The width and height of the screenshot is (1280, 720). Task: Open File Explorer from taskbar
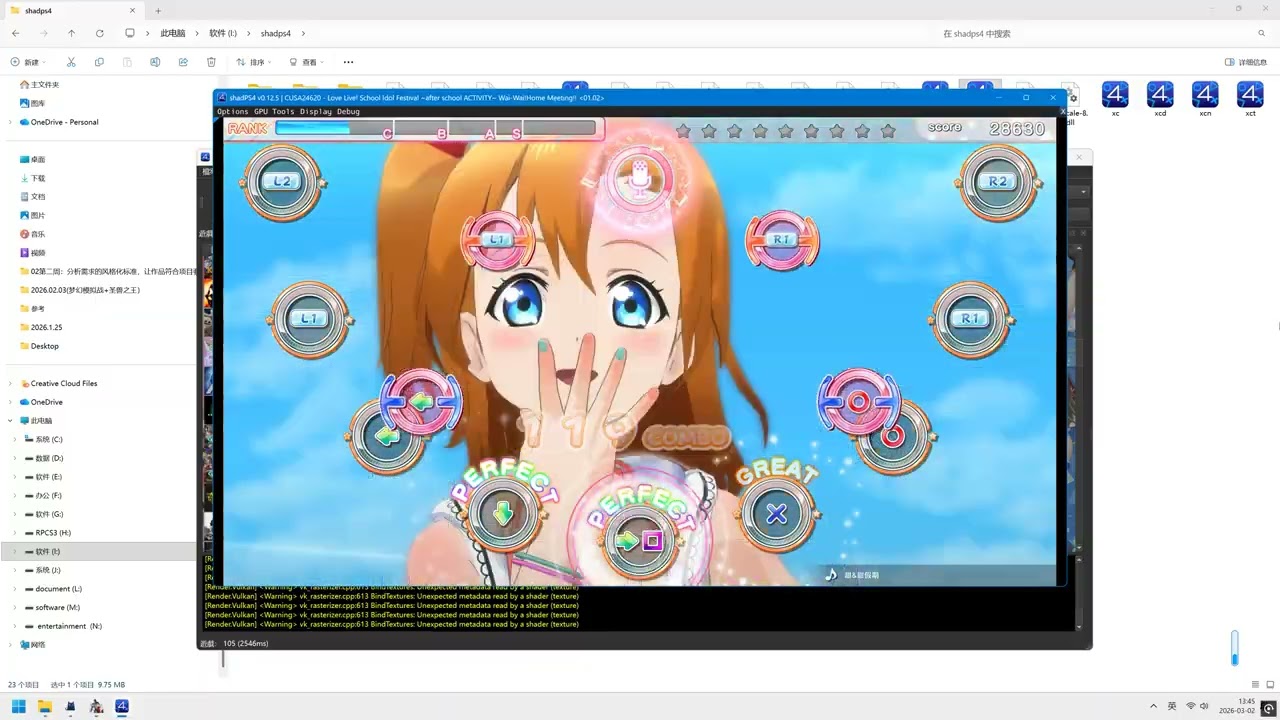click(x=44, y=706)
